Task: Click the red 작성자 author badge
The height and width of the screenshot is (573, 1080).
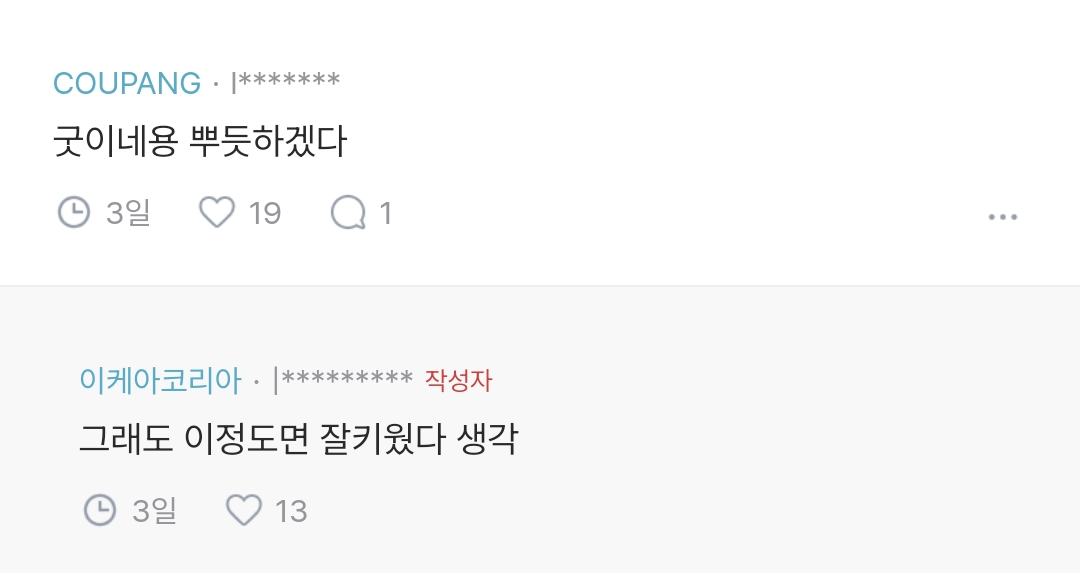Action: 458,380
